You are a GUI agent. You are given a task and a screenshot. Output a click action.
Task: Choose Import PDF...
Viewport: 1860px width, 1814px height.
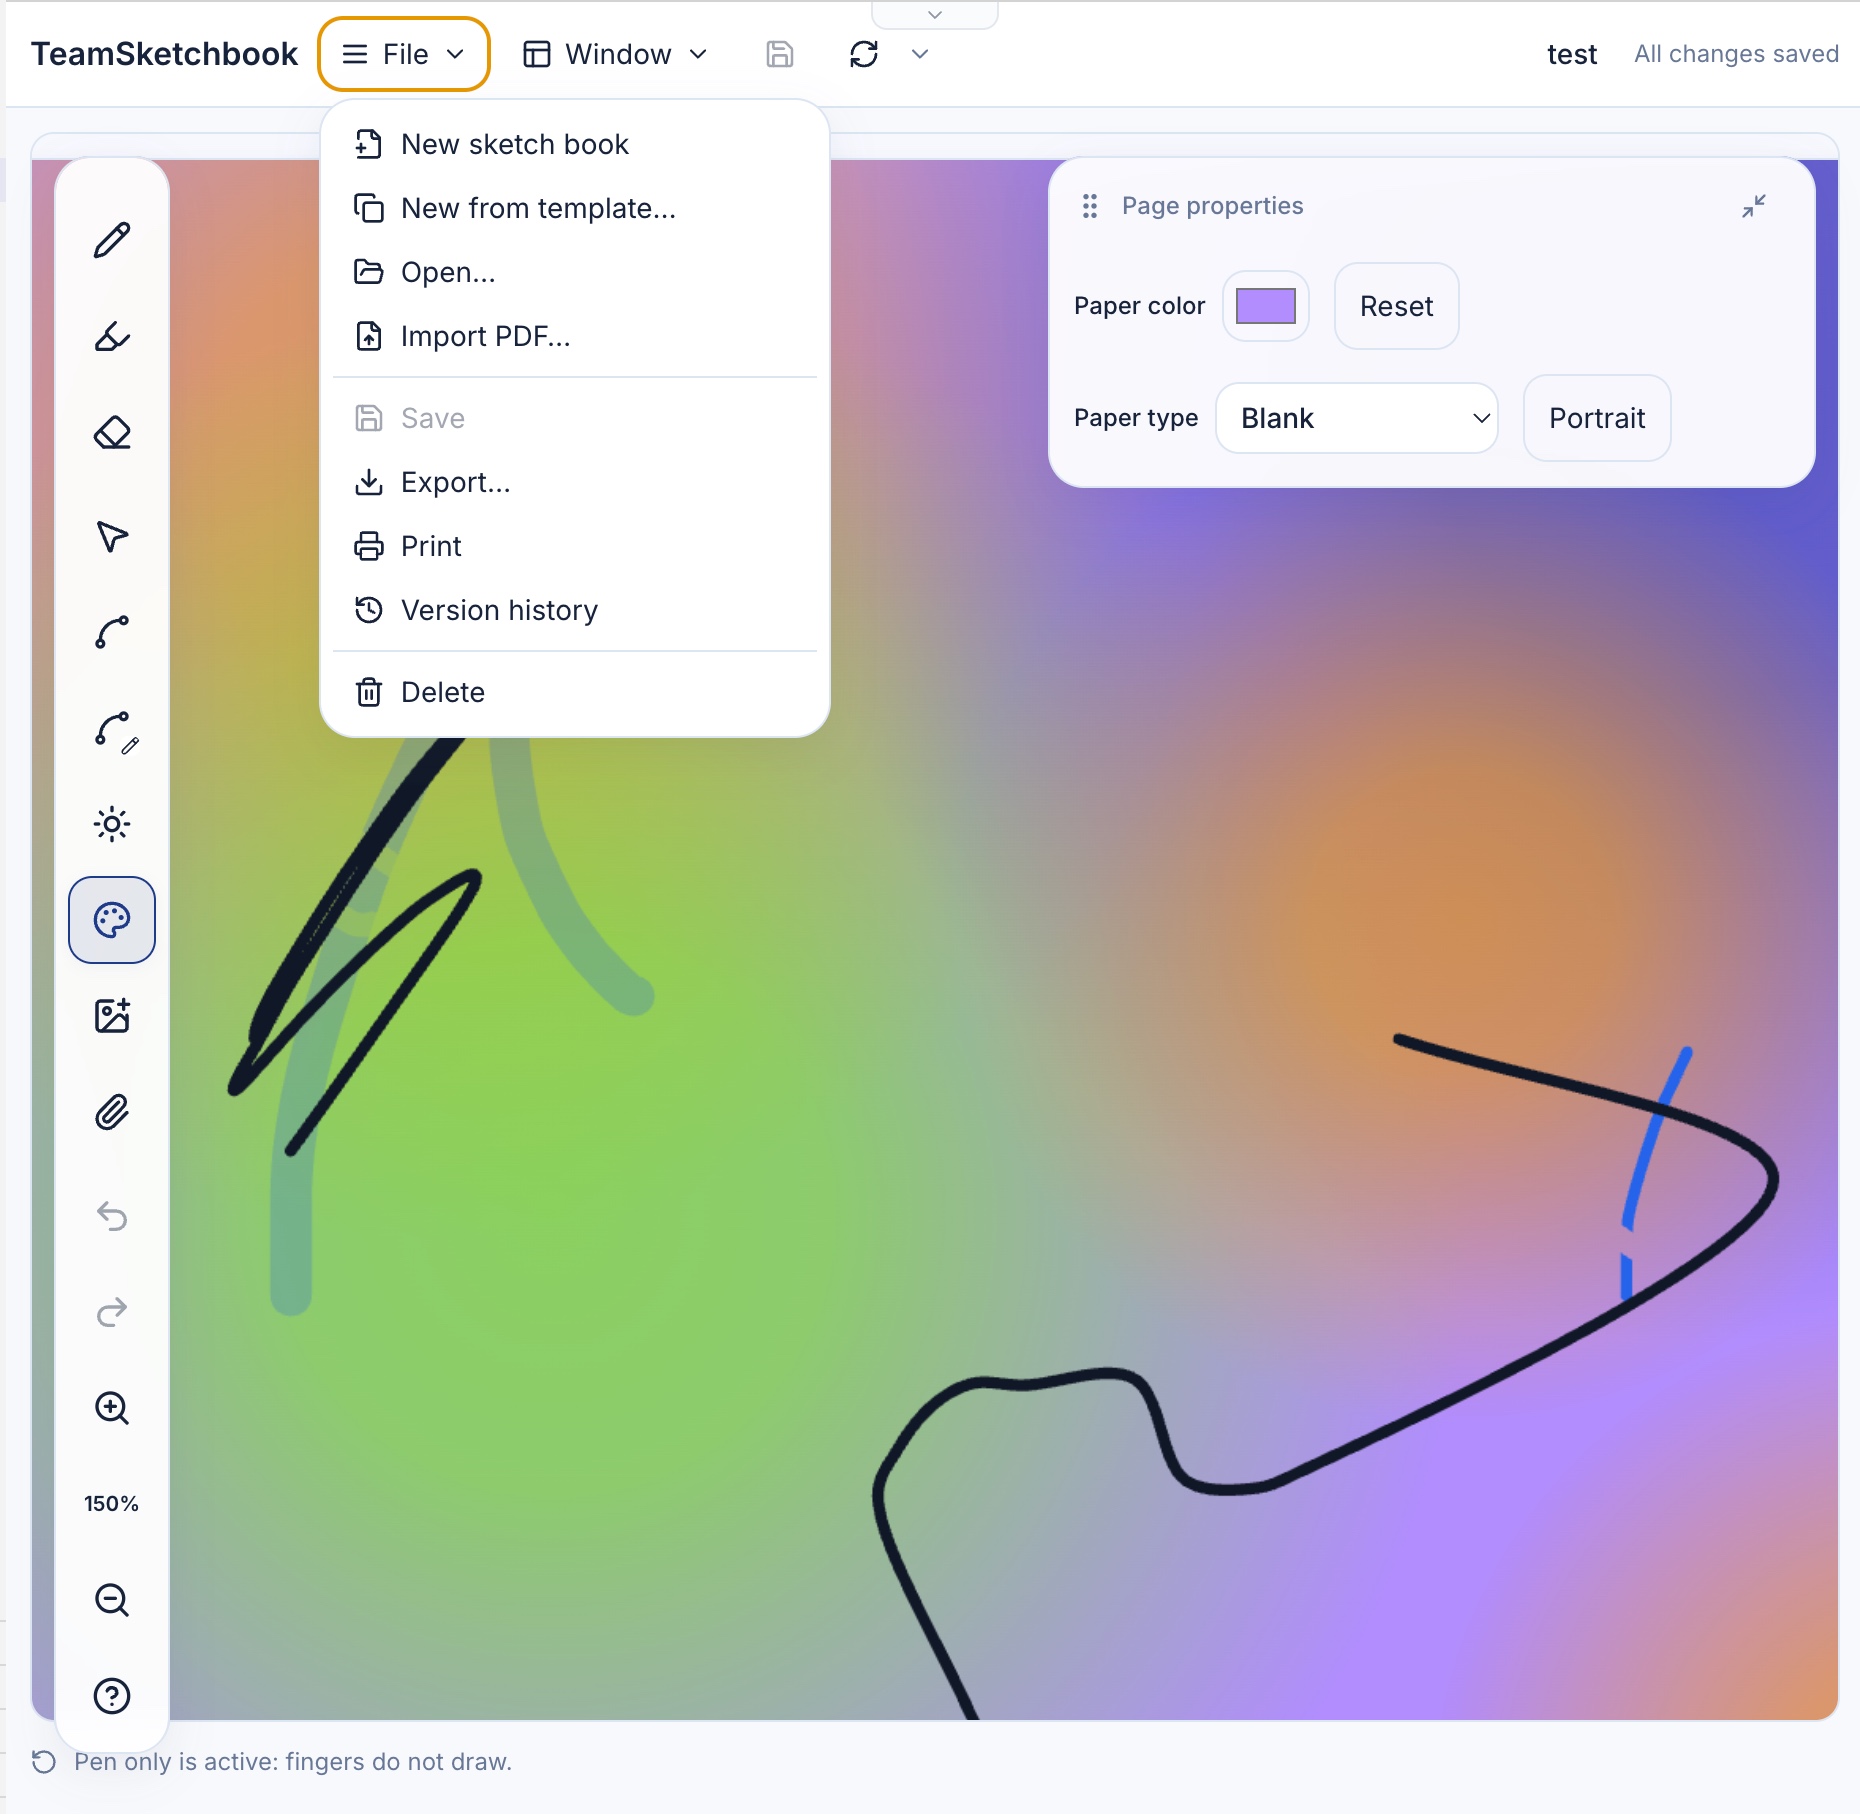click(575, 336)
